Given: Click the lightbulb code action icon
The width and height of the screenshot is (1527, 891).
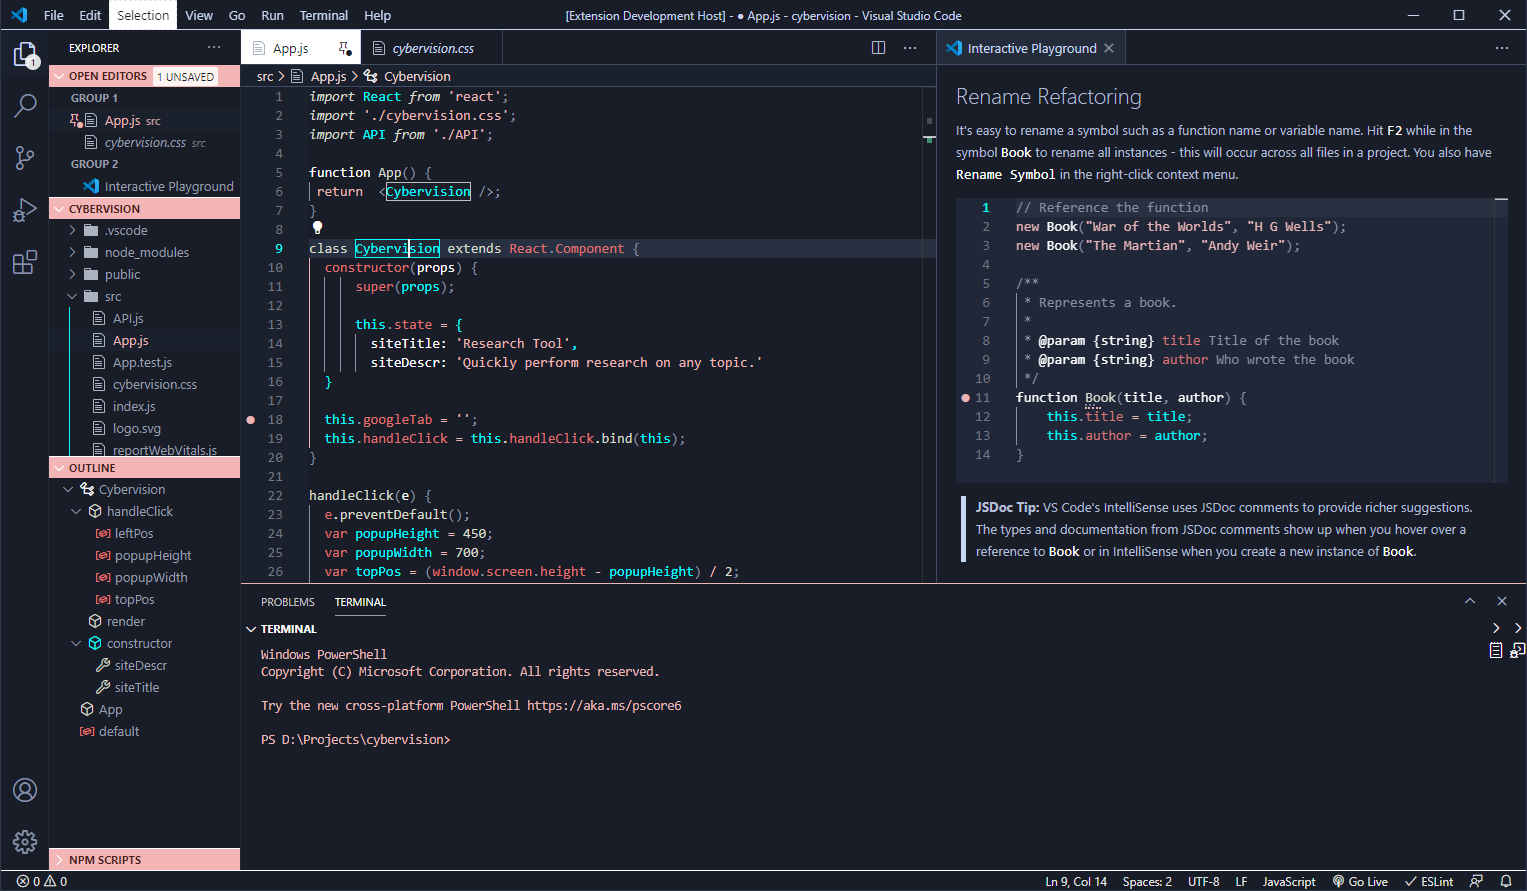Looking at the screenshot, I should point(317,228).
